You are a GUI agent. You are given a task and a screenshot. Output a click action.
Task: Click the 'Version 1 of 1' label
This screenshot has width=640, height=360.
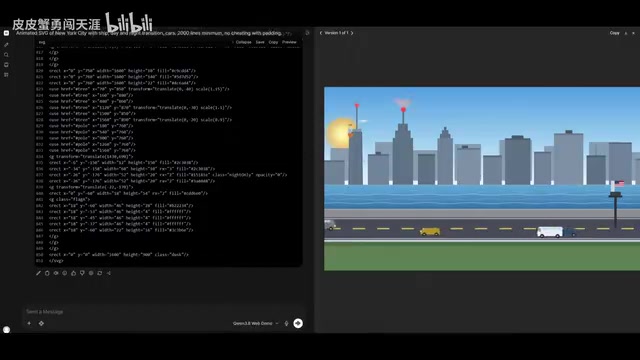tap(336, 33)
